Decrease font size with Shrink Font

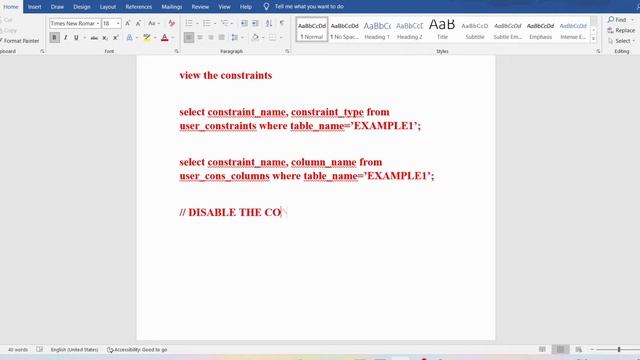coord(138,23)
